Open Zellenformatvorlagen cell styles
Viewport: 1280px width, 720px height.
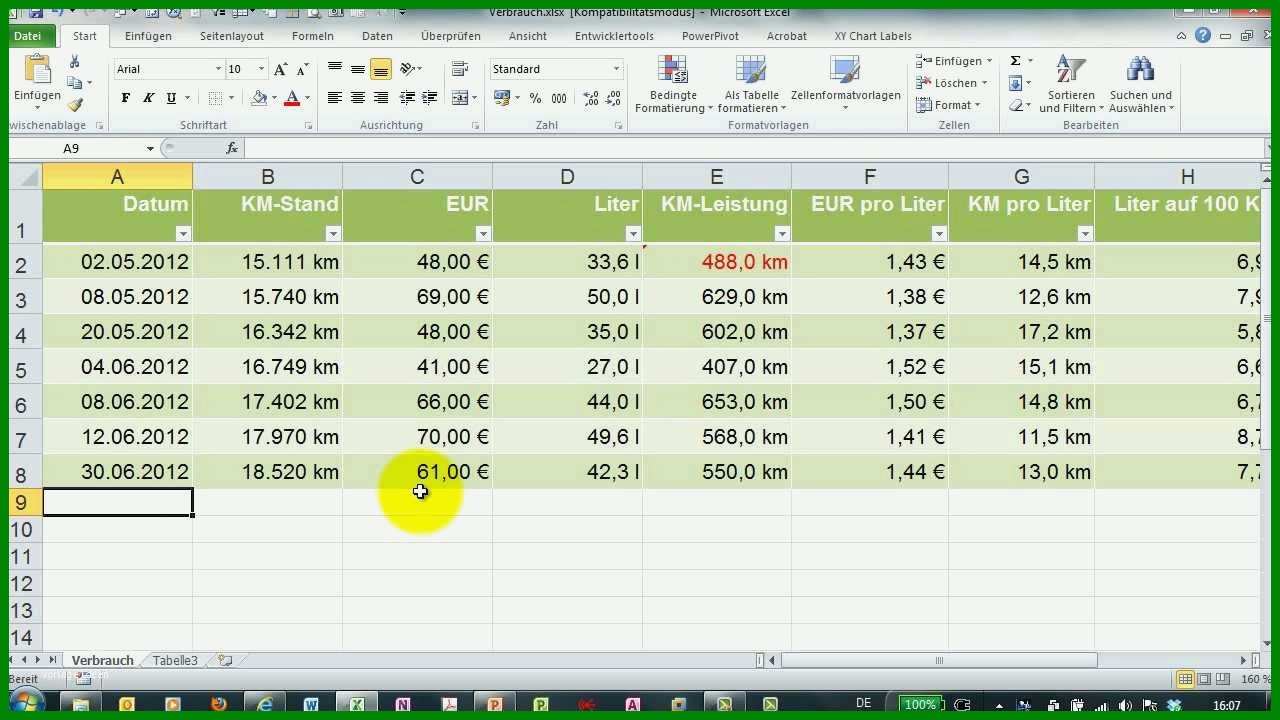(x=846, y=84)
